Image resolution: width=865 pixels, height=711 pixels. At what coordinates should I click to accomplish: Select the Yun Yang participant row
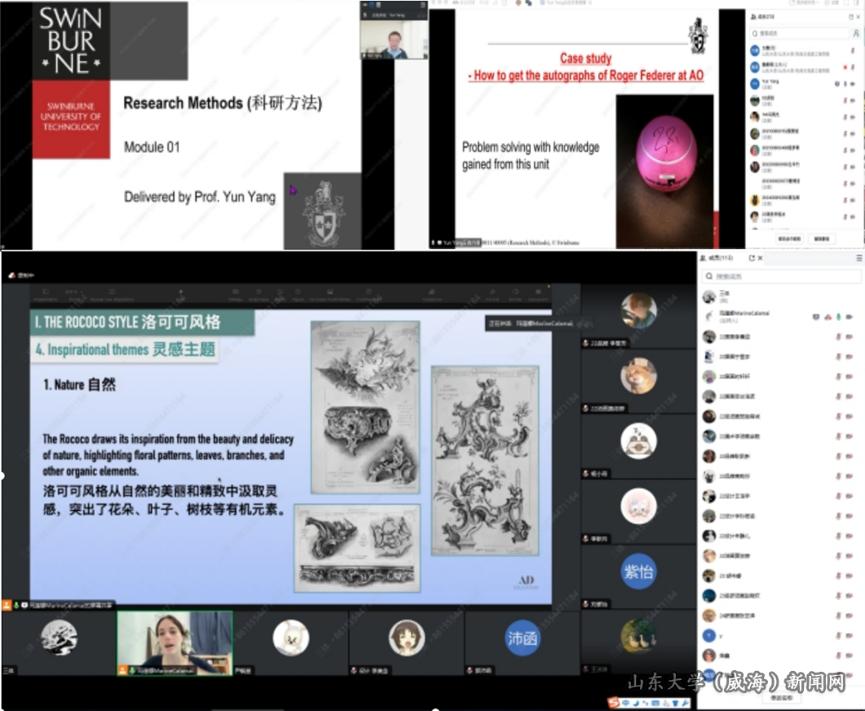pos(804,84)
